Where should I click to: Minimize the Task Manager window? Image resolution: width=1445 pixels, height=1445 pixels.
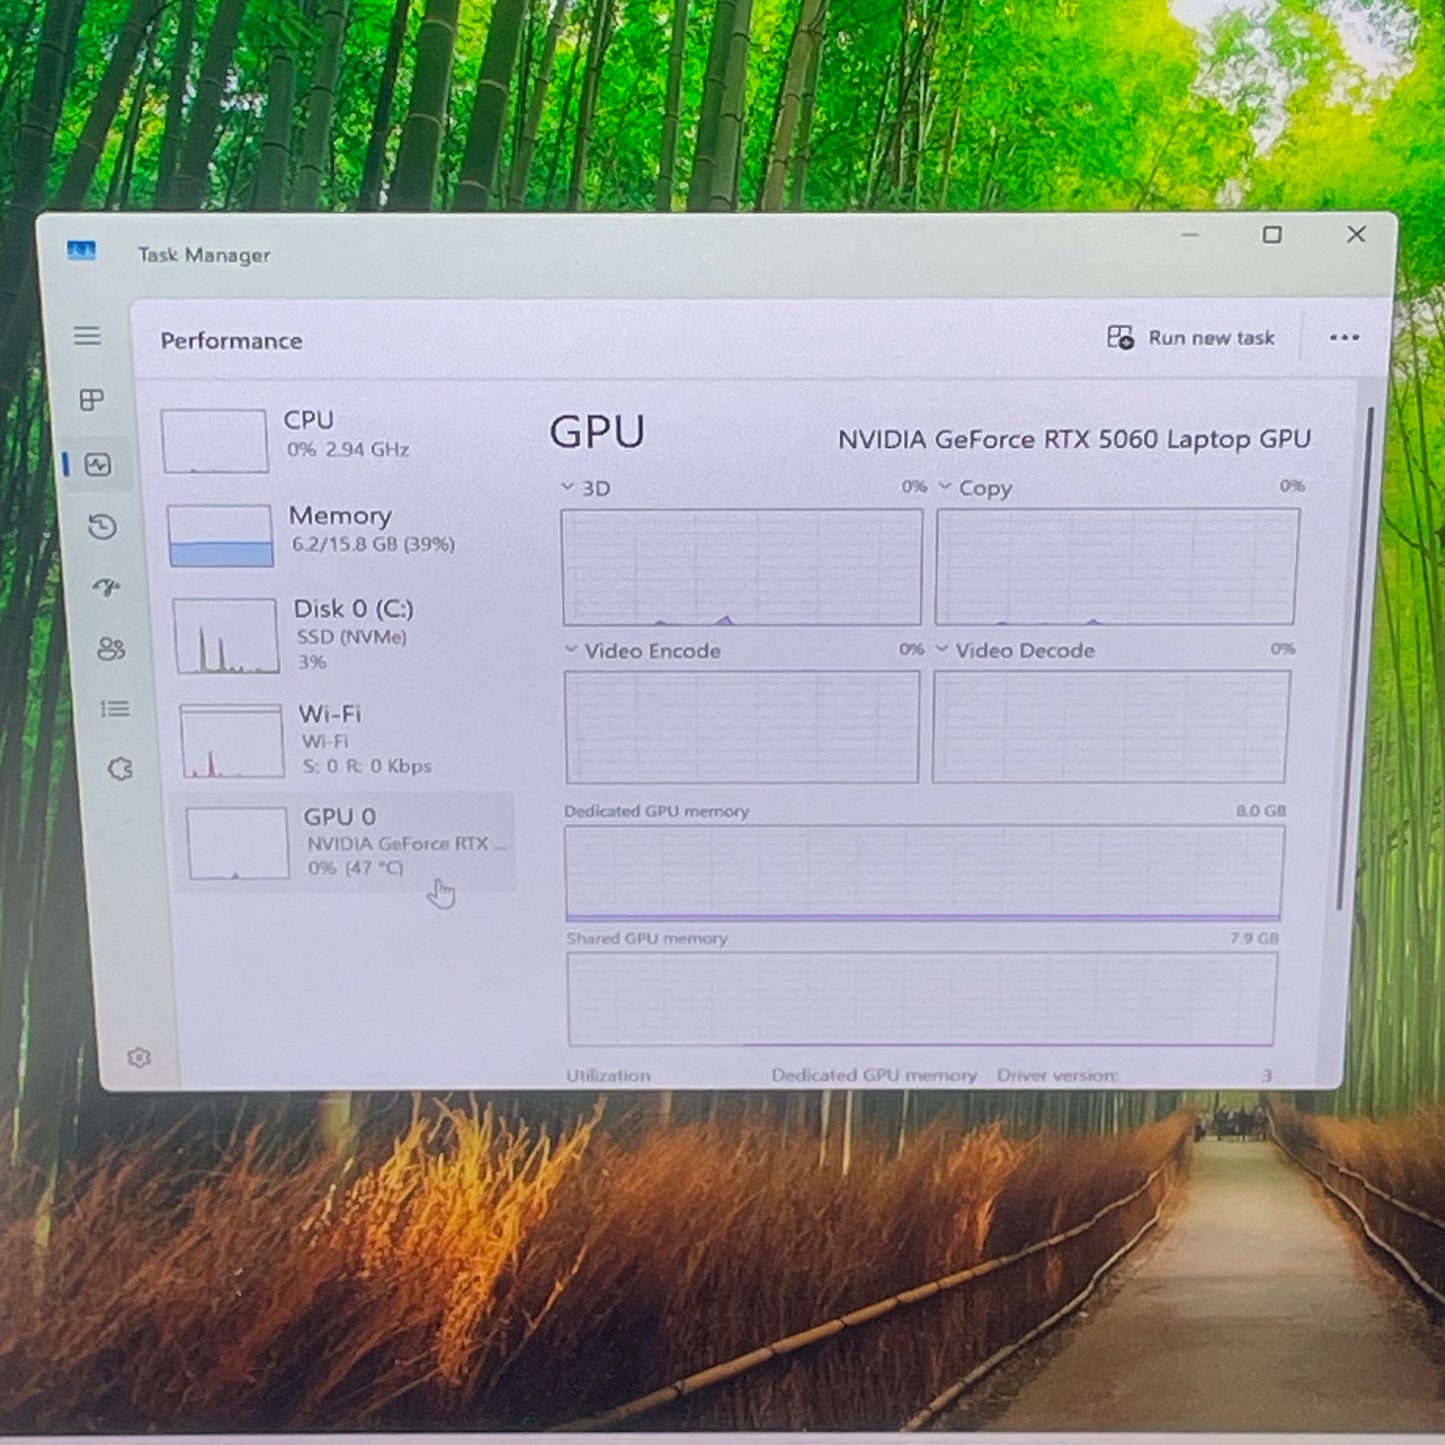1189,235
